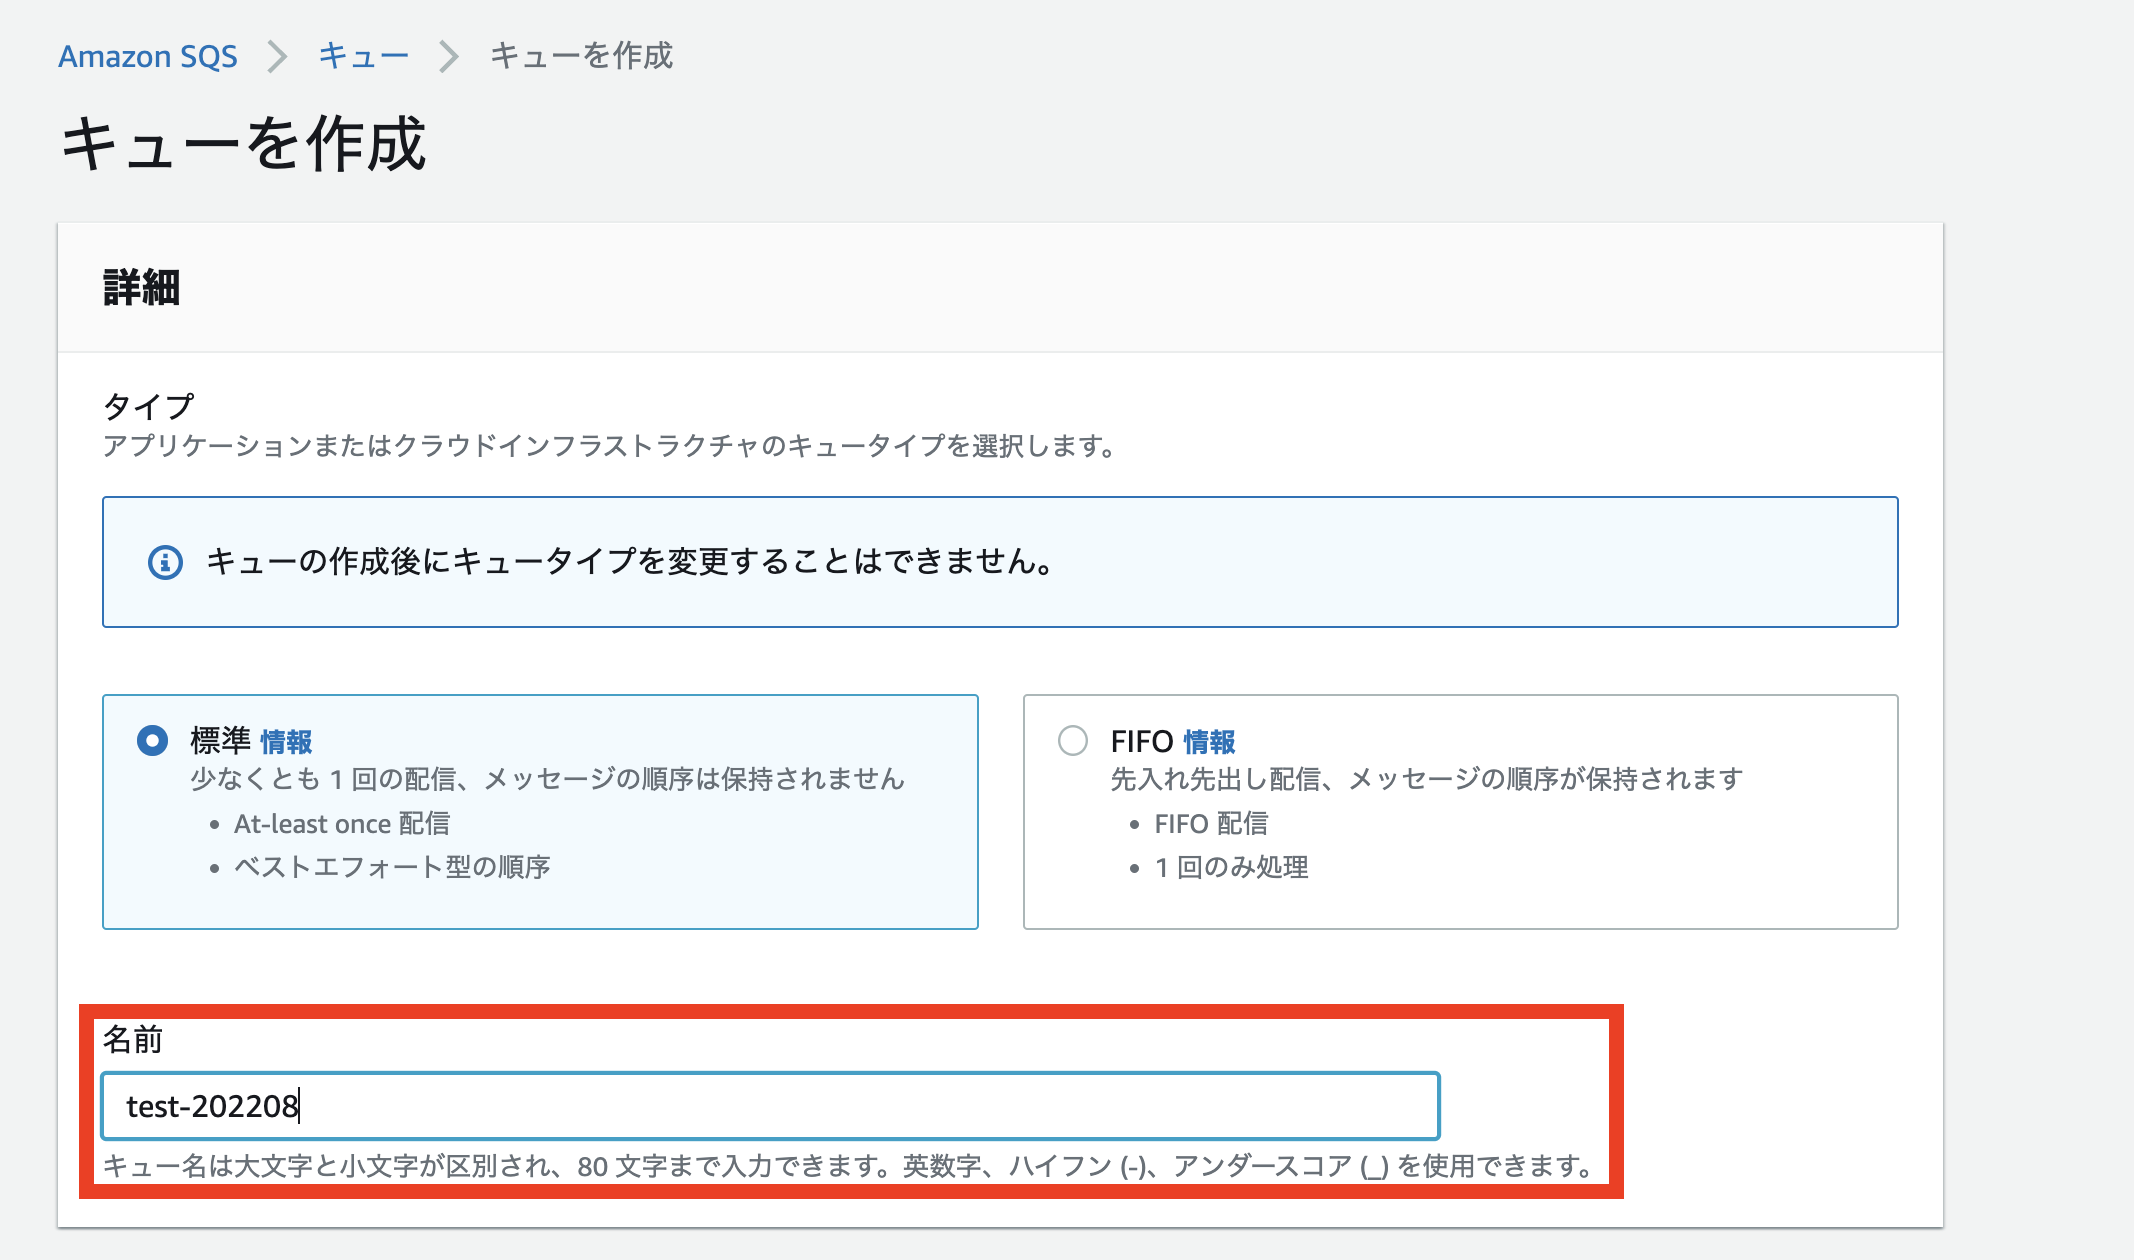Click the Amazon SQS breadcrumb link
Image resolution: width=2134 pixels, height=1260 pixels.
coord(148,56)
